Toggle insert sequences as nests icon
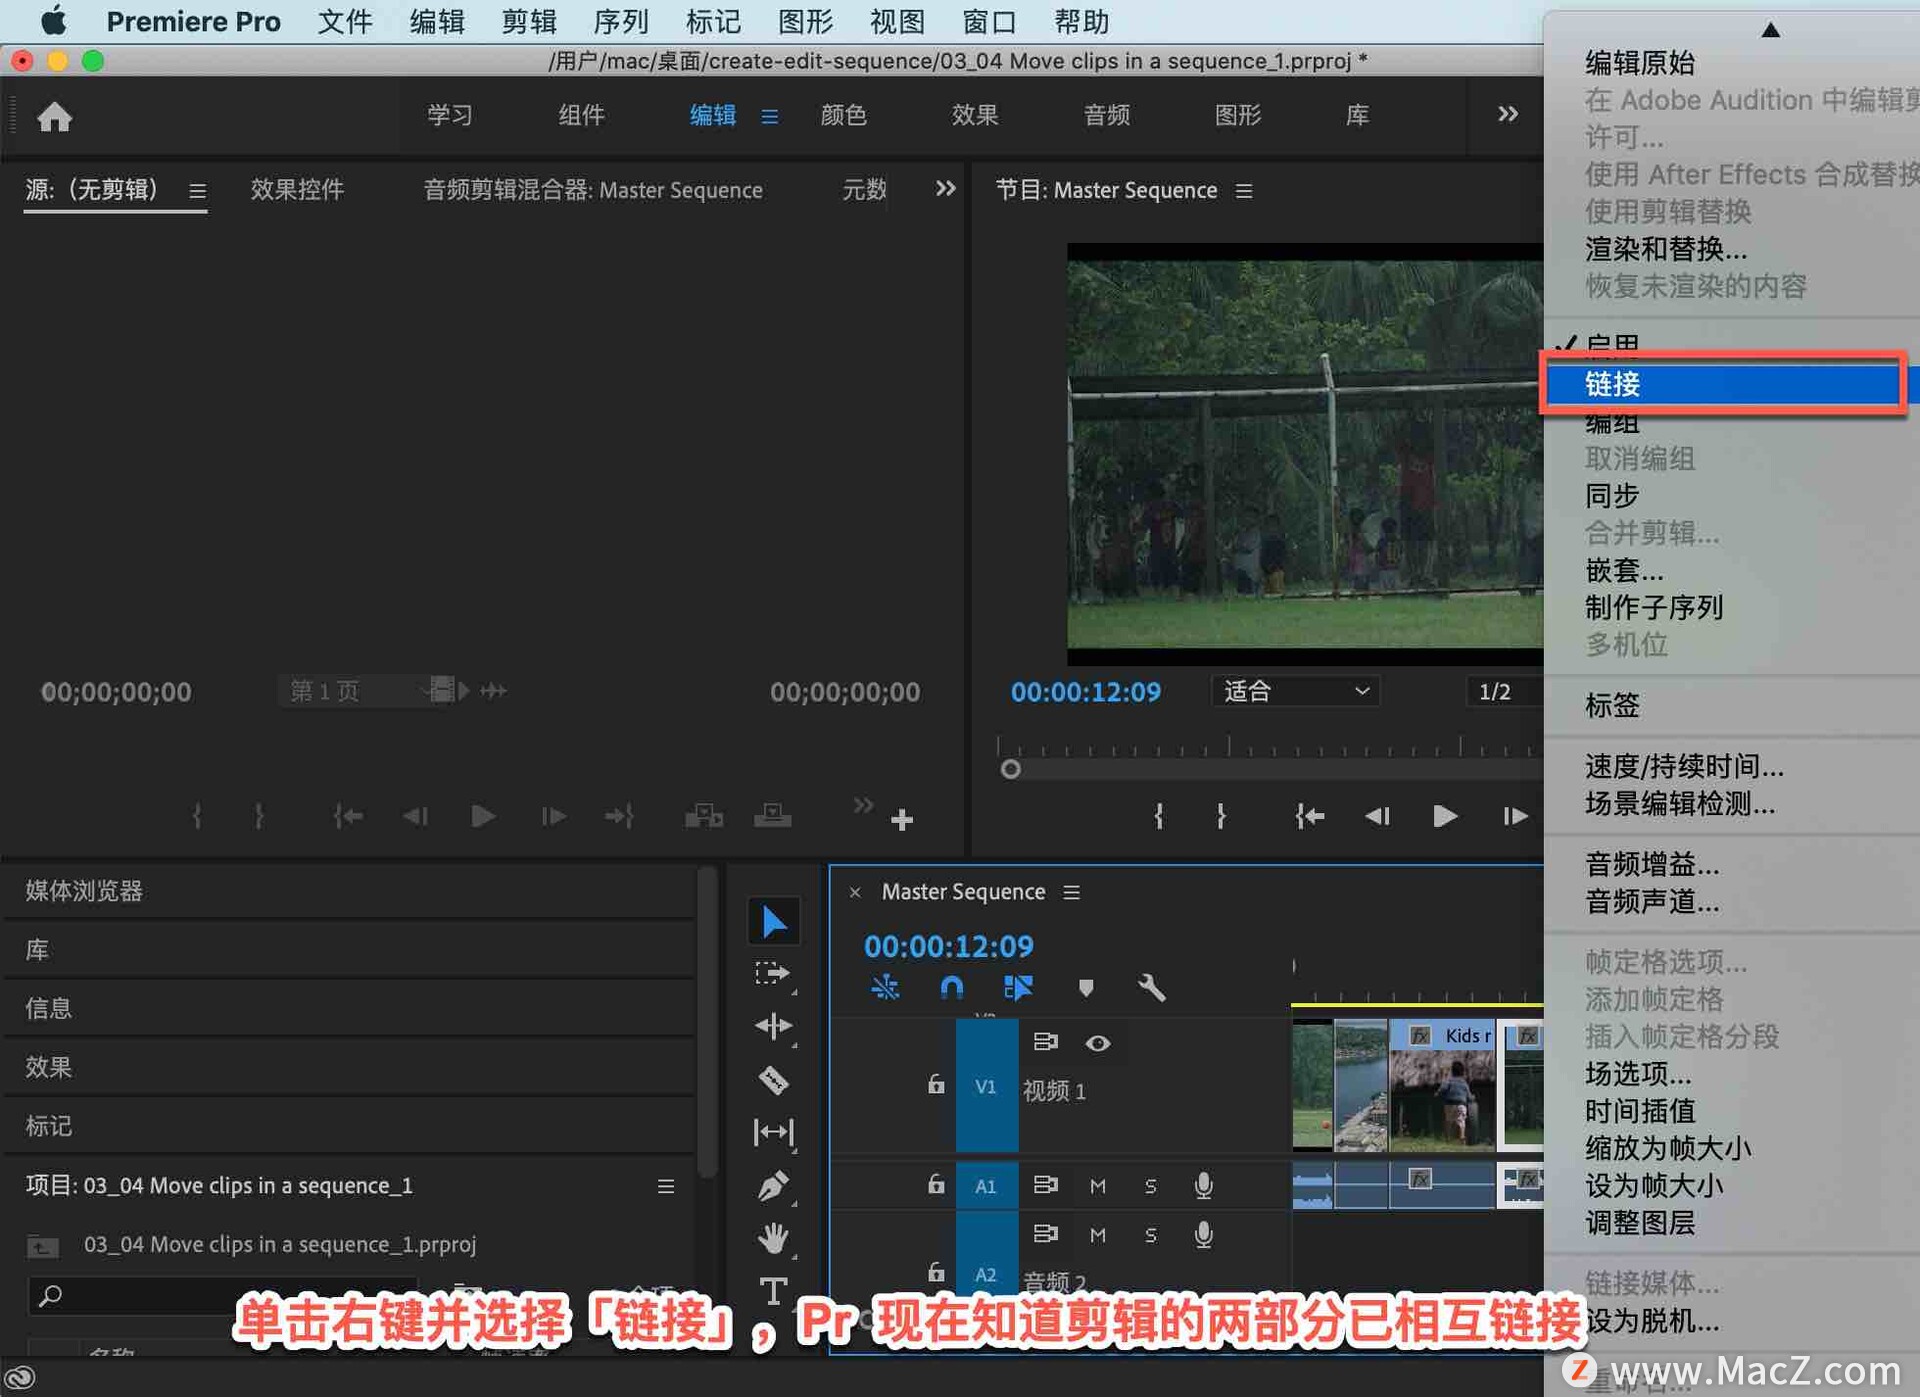 tap(885, 988)
